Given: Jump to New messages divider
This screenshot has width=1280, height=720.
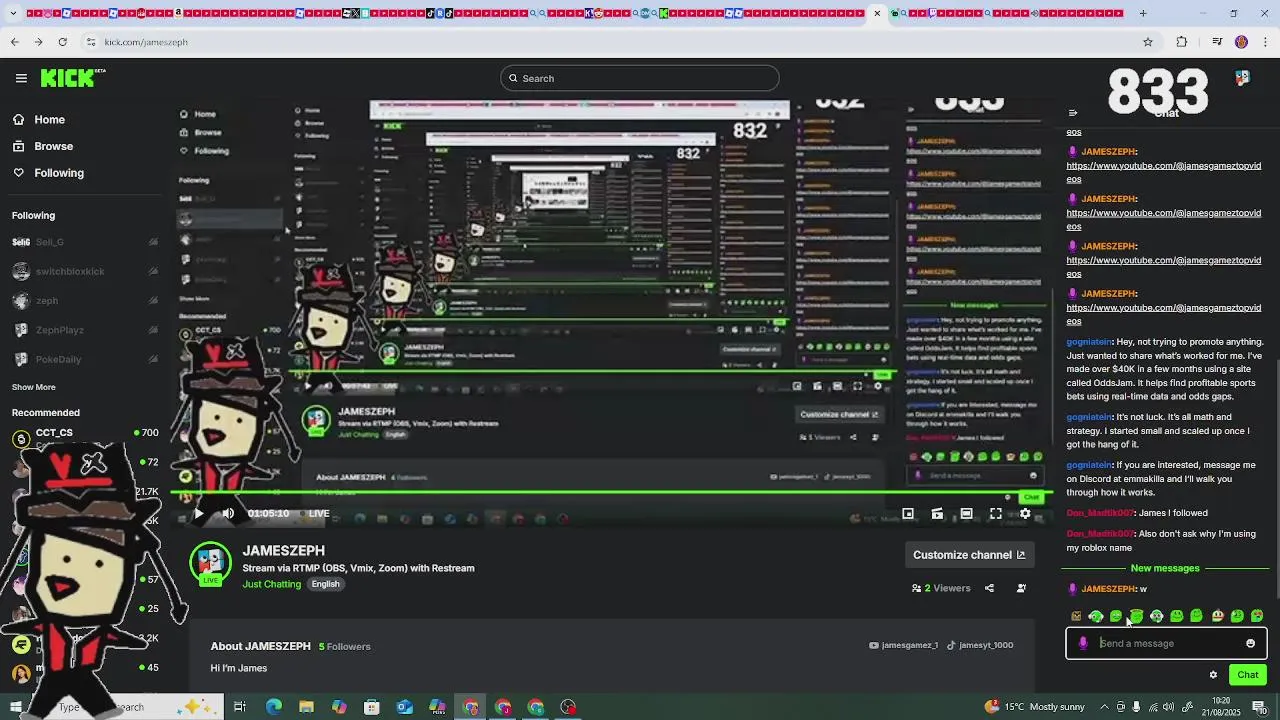Looking at the screenshot, I should [x=1165, y=568].
